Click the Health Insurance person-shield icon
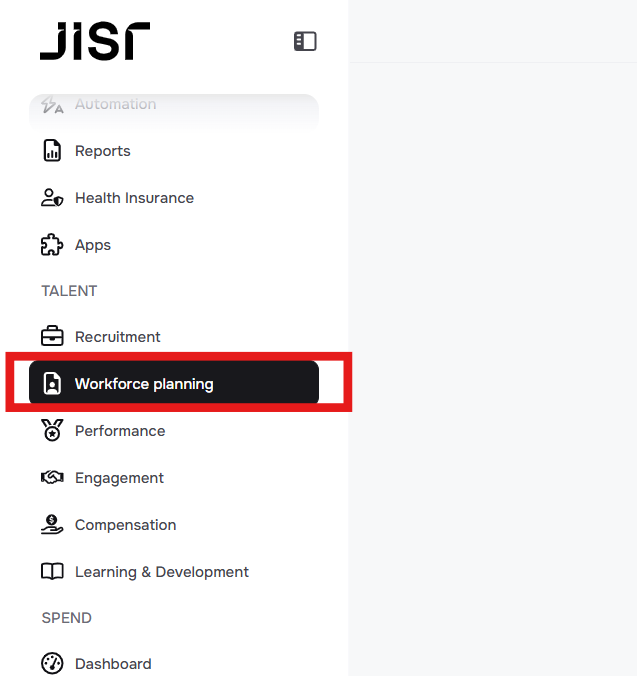This screenshot has width=637, height=676. (x=52, y=198)
